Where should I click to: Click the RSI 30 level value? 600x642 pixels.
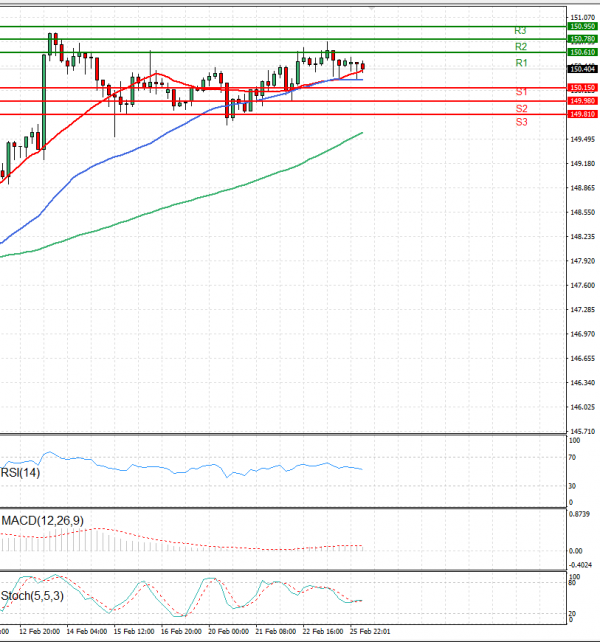pos(572,486)
